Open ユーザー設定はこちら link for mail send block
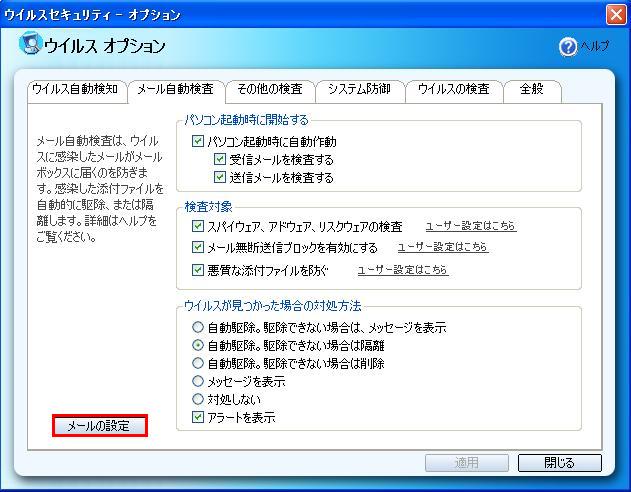 coord(443,247)
